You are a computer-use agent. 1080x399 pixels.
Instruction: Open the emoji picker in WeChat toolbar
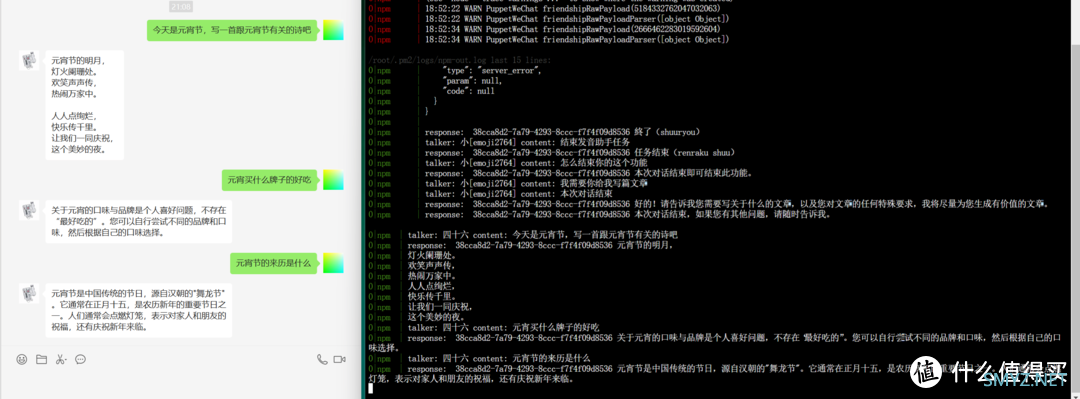click(x=22, y=359)
